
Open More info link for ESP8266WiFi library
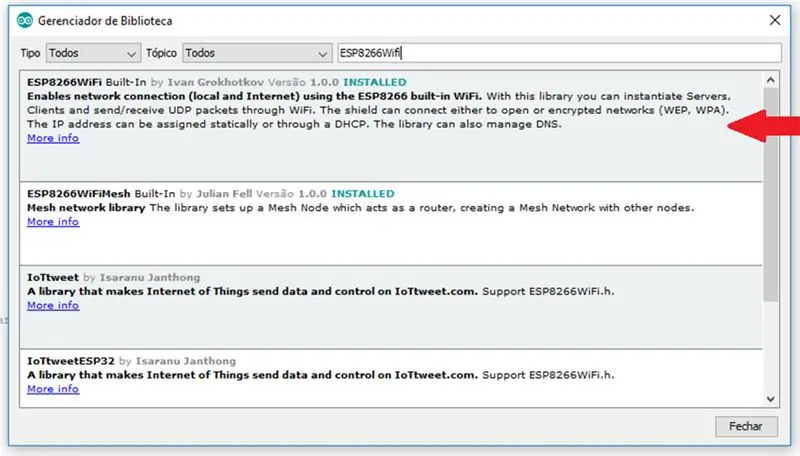(53, 138)
